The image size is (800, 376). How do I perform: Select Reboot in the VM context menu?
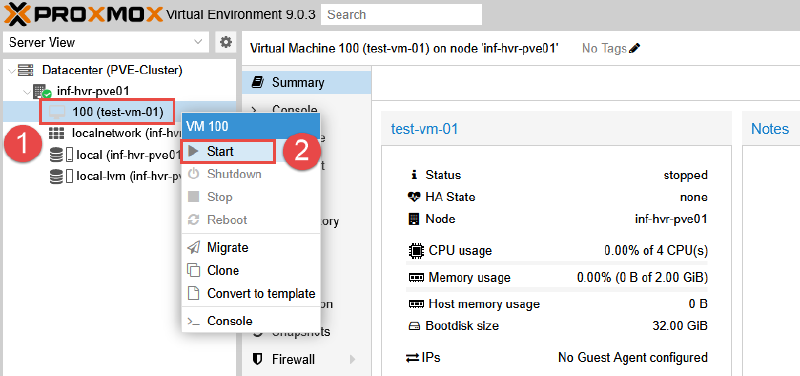tap(251, 220)
